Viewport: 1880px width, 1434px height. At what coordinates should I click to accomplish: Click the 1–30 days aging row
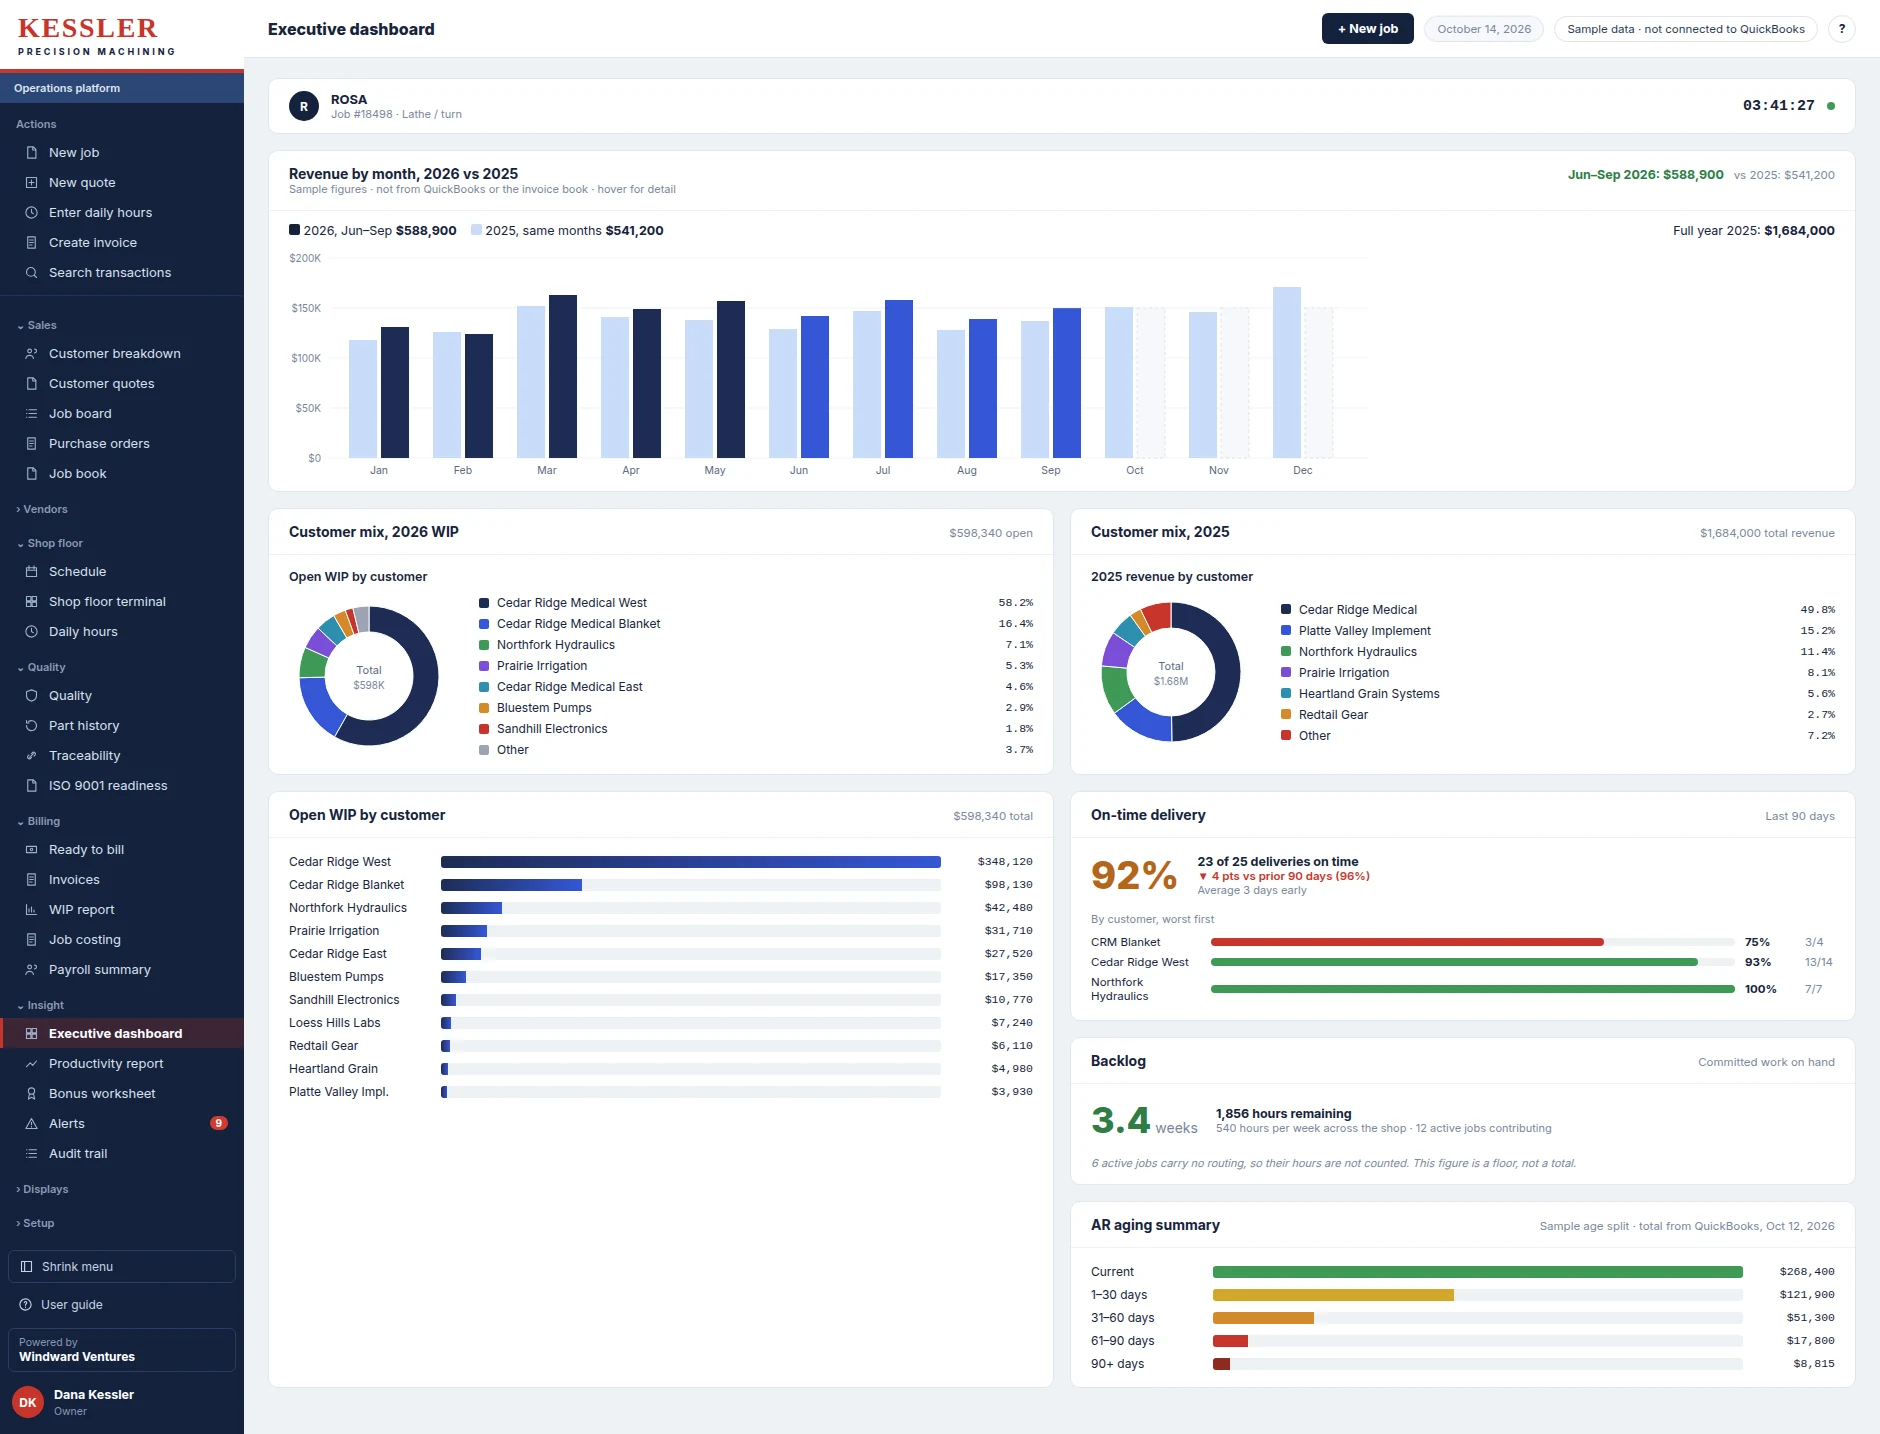coord(1463,1295)
